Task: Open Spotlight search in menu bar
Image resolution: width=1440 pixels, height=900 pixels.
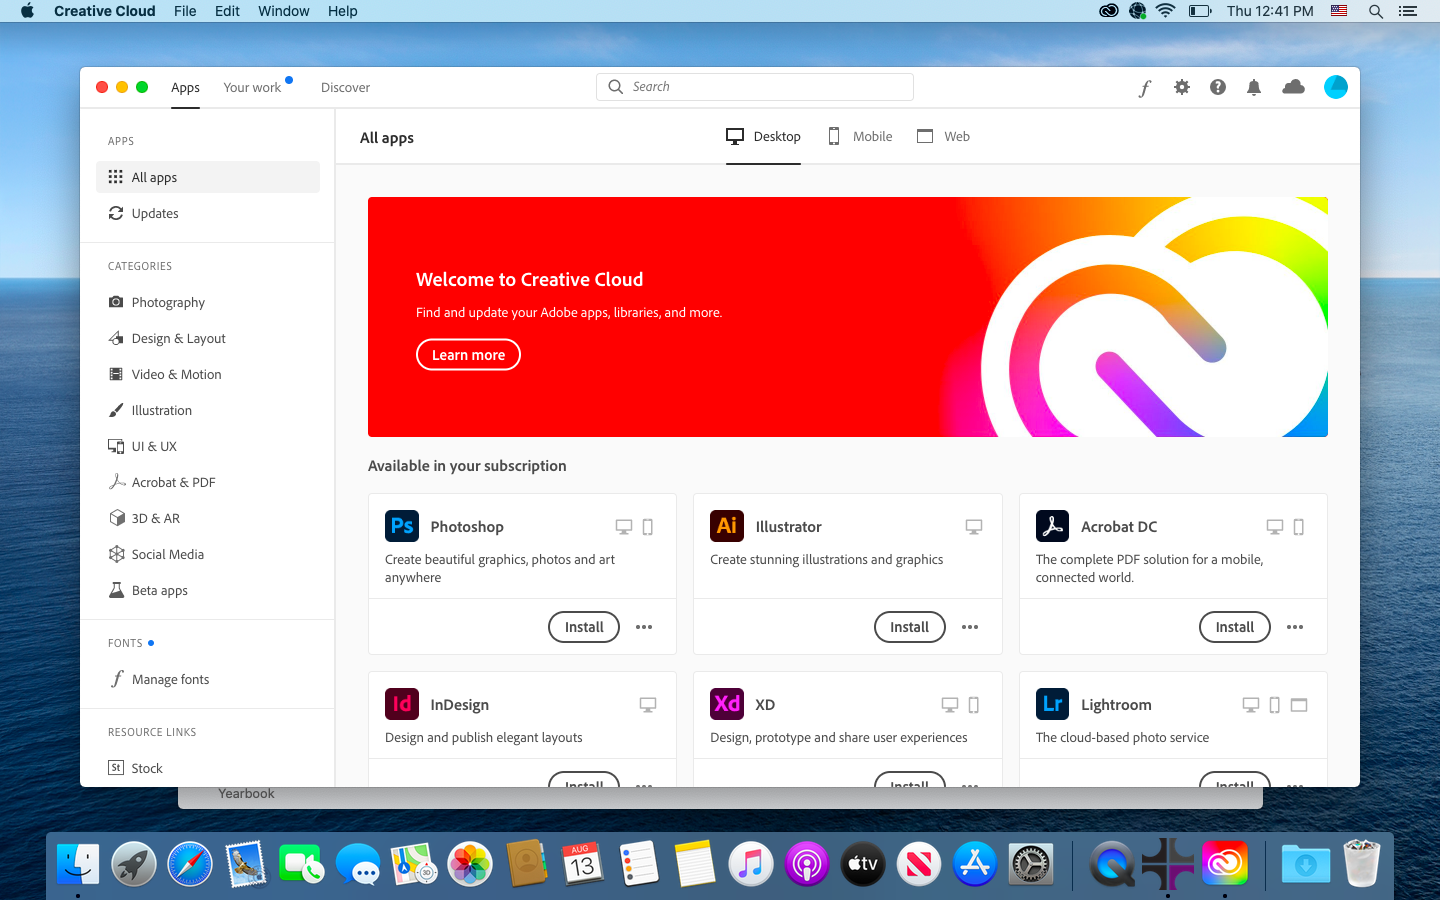Action: click(1376, 11)
